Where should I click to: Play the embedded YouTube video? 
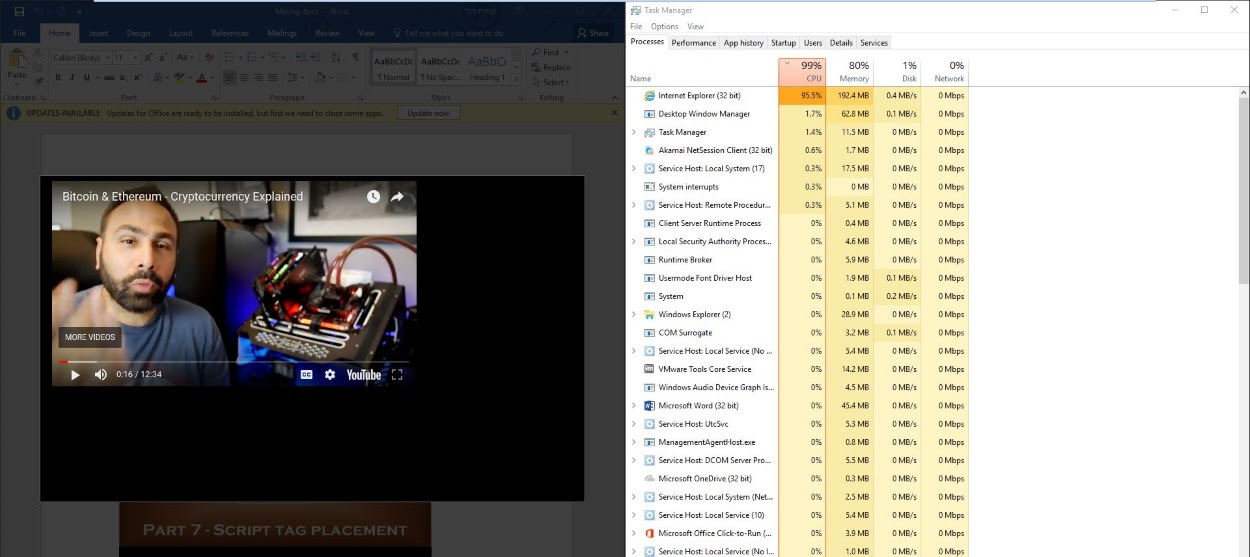75,375
